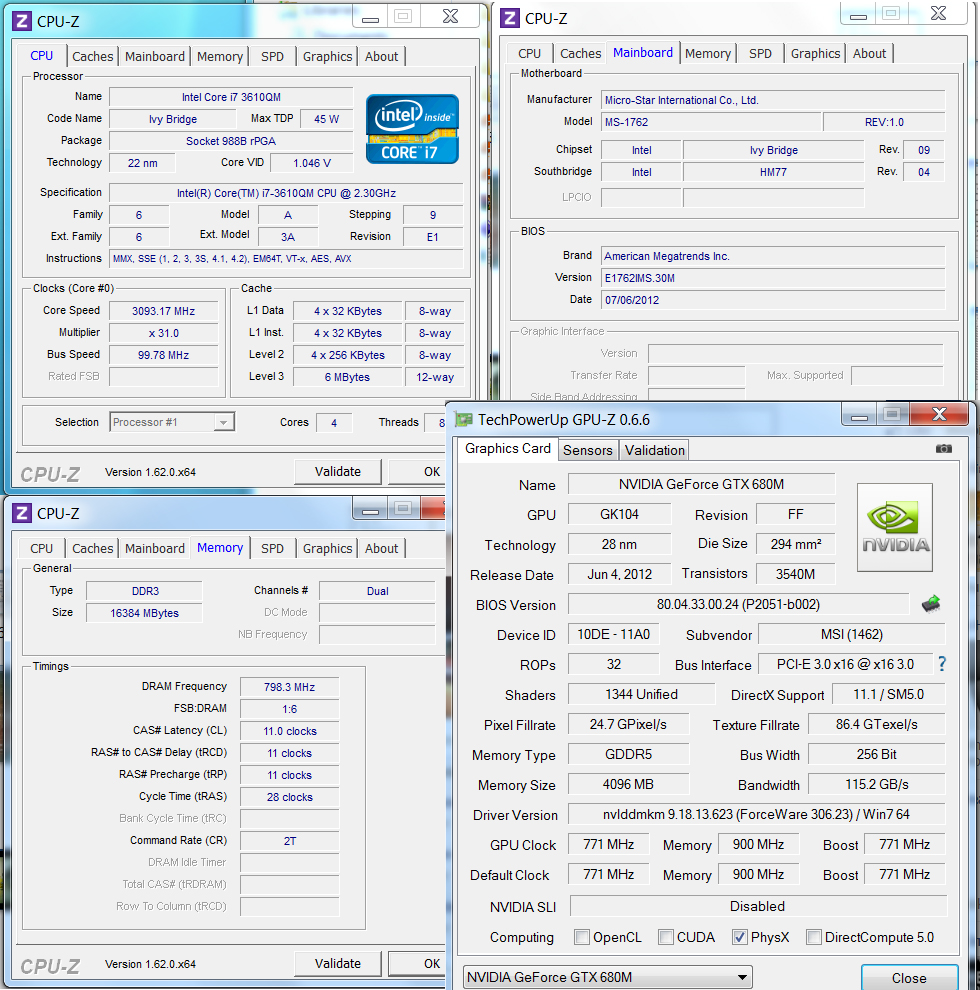
Task: Toggle the DirectCompute 5.0 checkbox
Action: [x=814, y=937]
